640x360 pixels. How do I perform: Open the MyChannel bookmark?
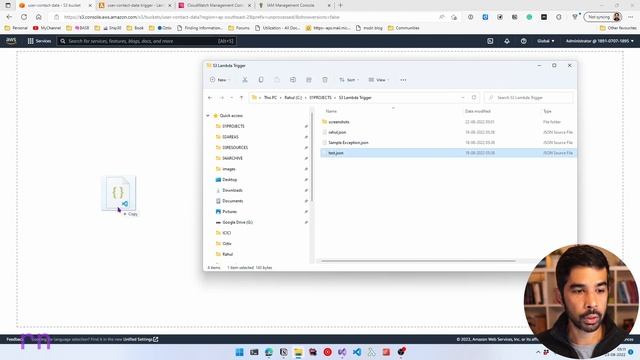coord(47,28)
